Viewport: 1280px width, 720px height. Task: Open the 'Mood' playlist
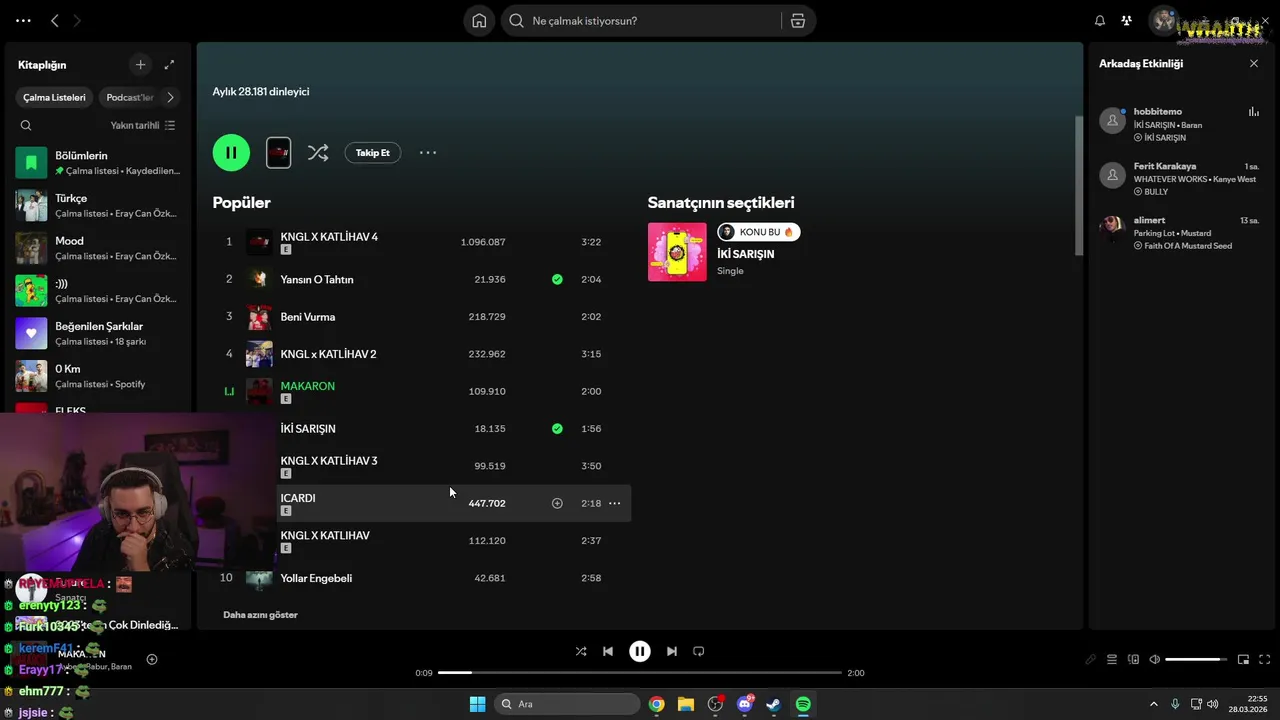[98, 248]
